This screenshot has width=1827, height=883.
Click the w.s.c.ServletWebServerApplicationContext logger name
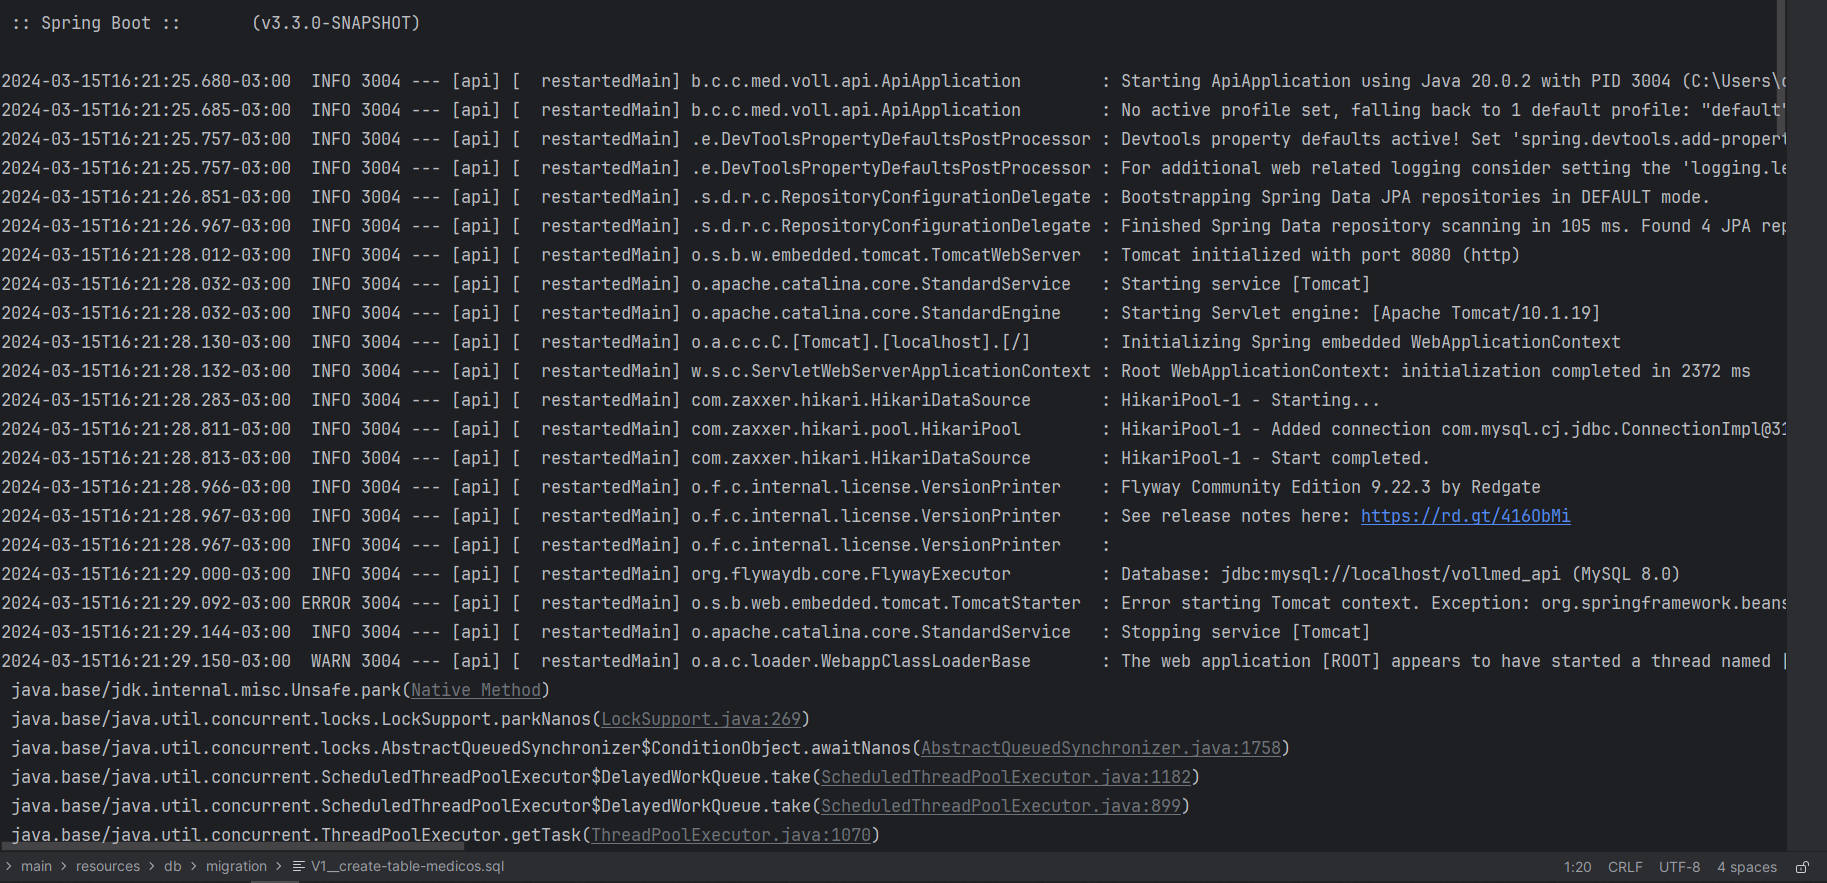tap(890, 371)
